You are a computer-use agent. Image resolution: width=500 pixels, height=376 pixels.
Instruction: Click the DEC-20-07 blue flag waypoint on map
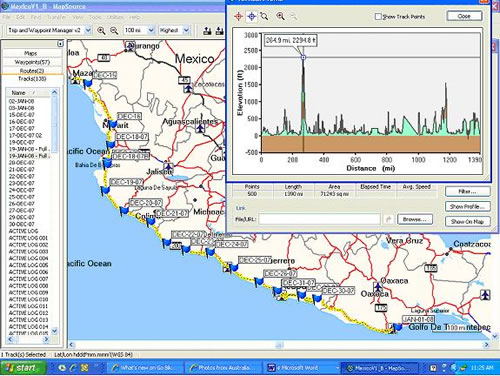[124, 211]
